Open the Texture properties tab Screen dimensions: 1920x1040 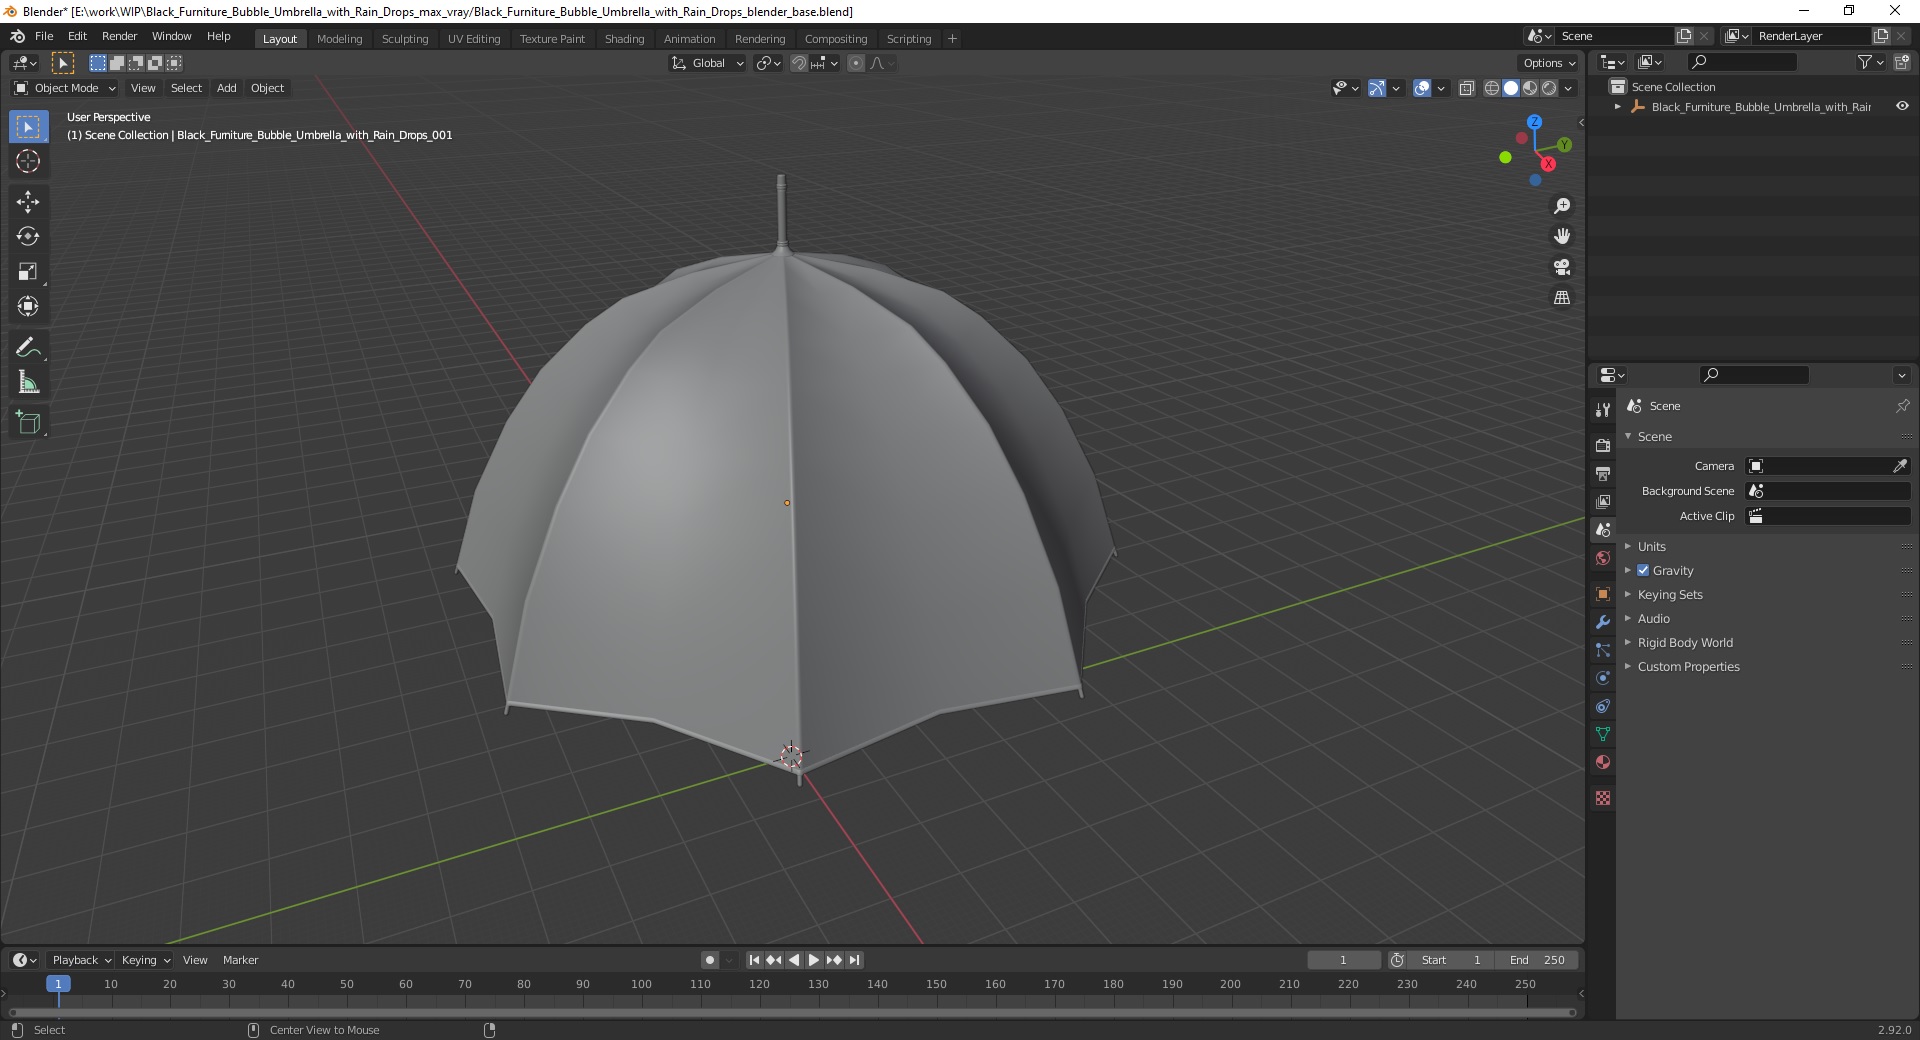[1603, 798]
